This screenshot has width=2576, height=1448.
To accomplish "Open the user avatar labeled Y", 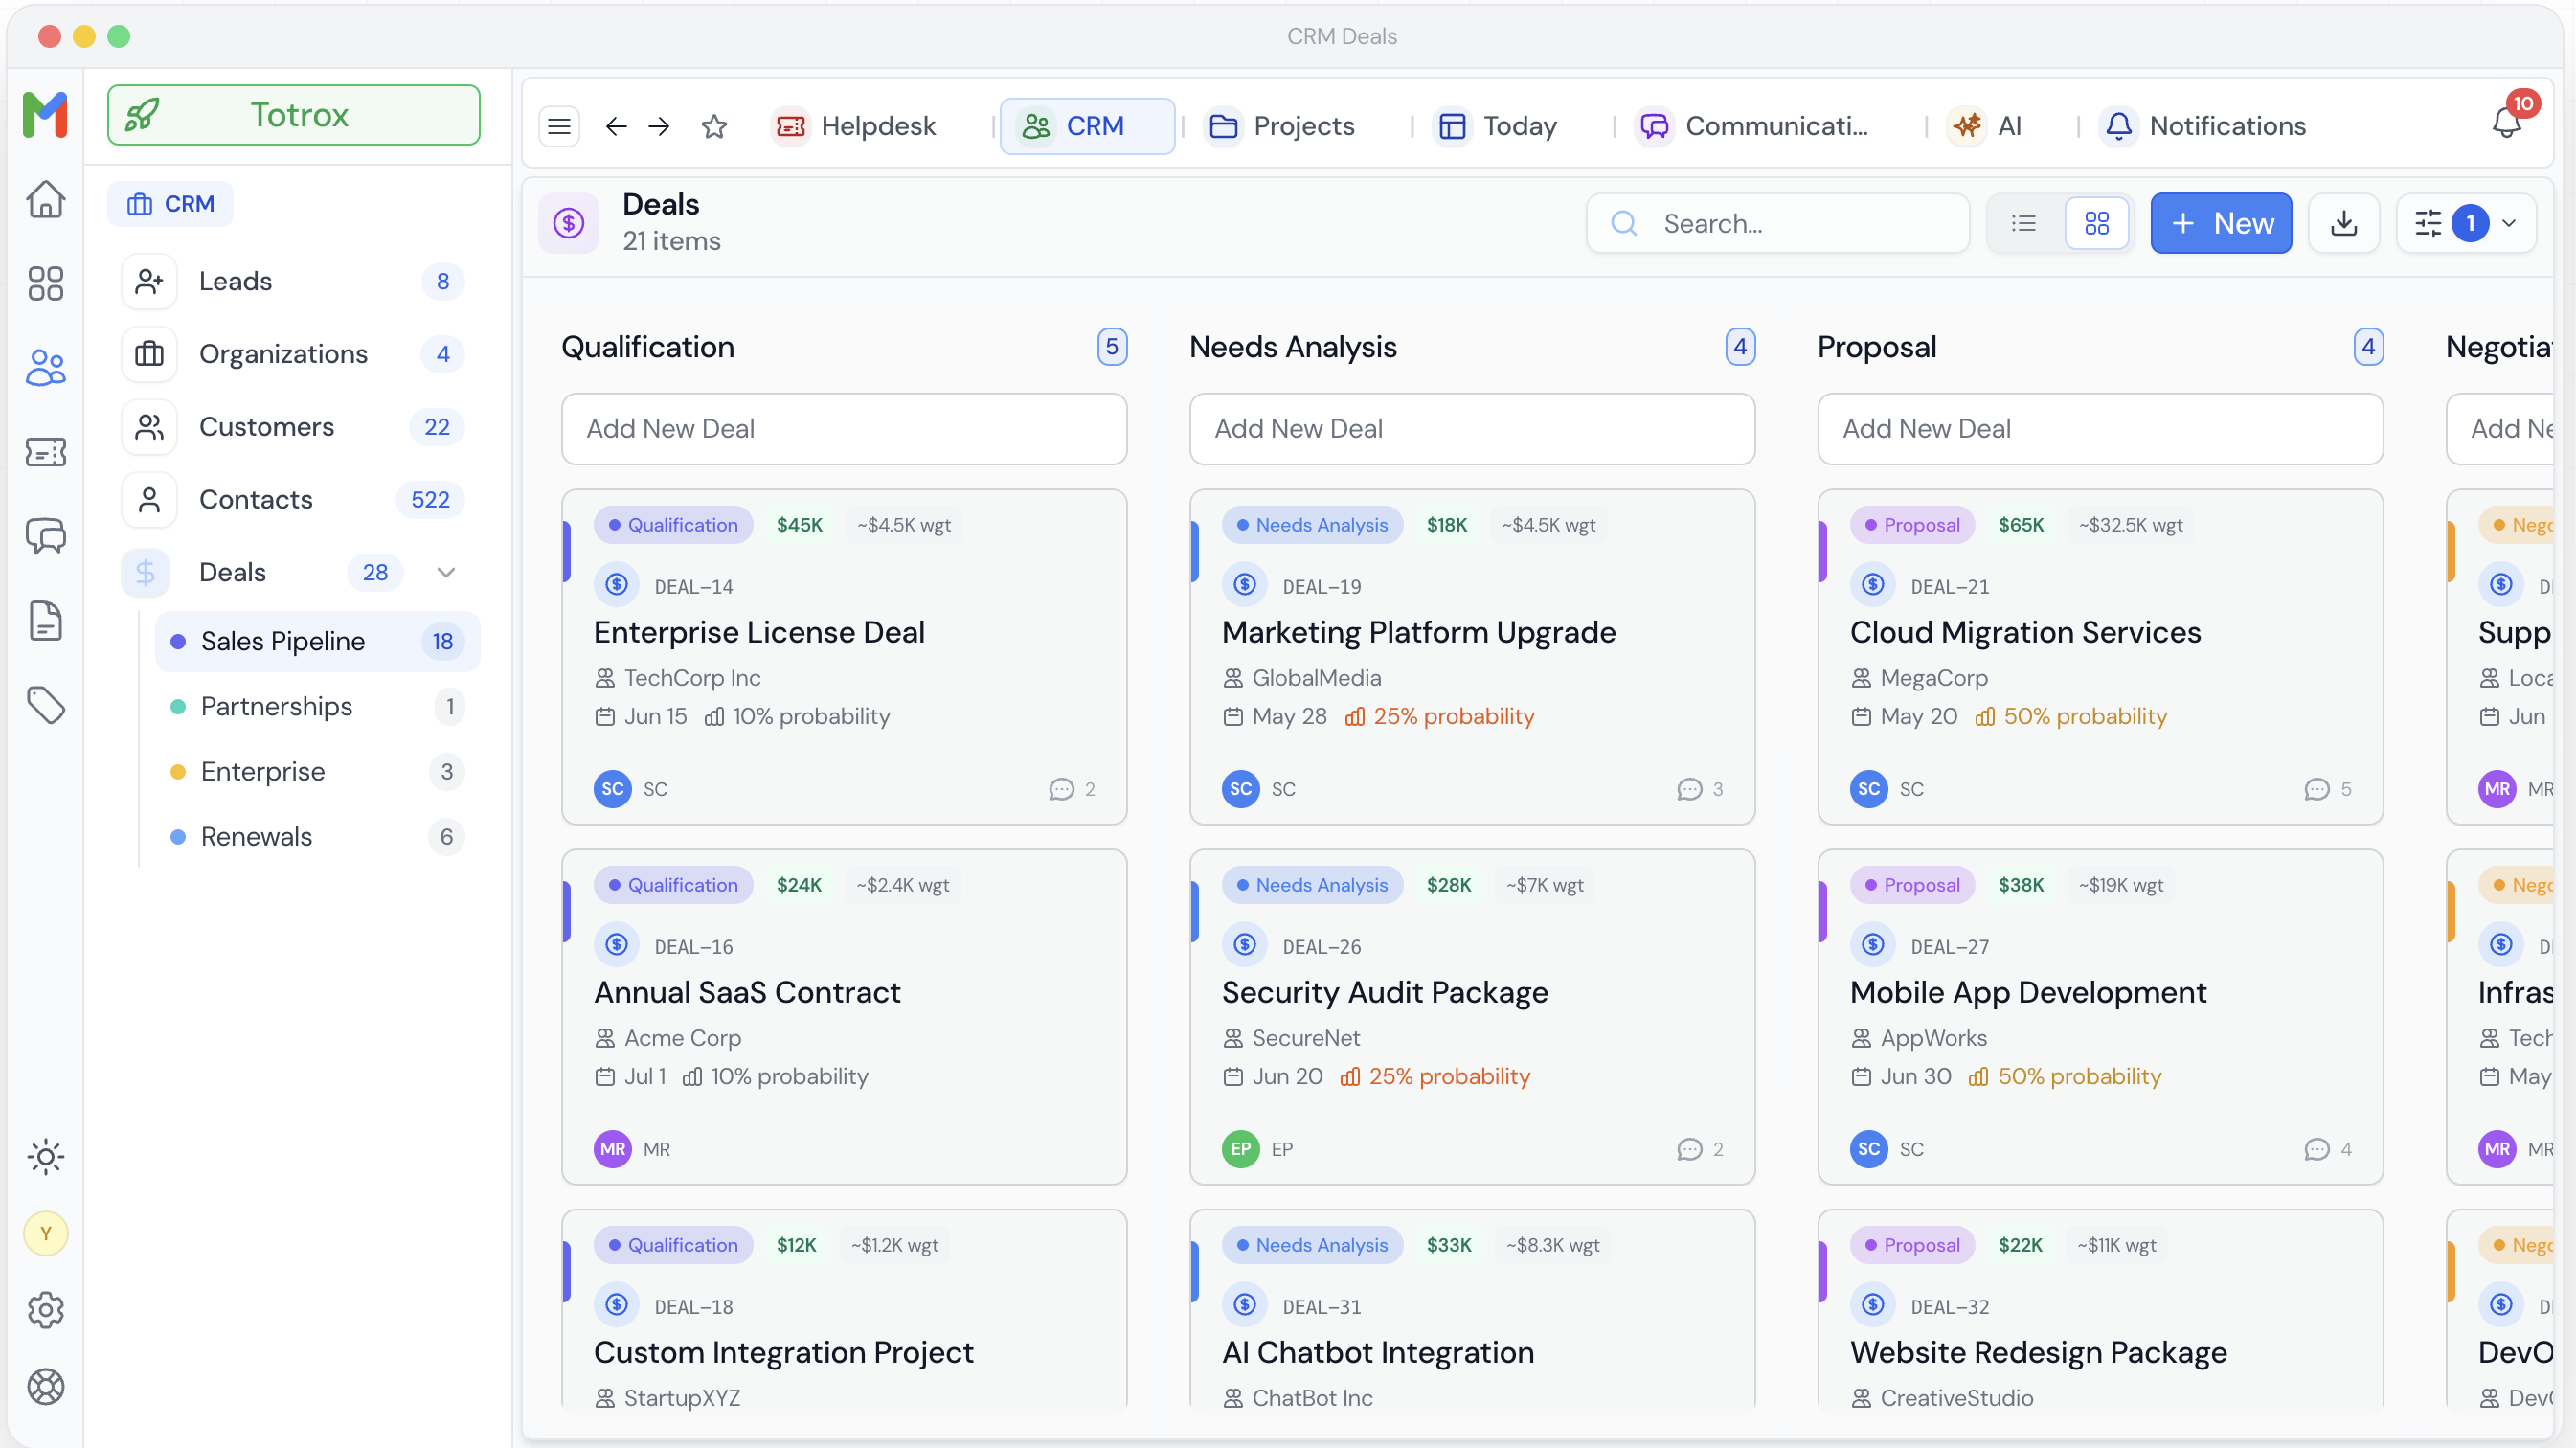I will [45, 1233].
